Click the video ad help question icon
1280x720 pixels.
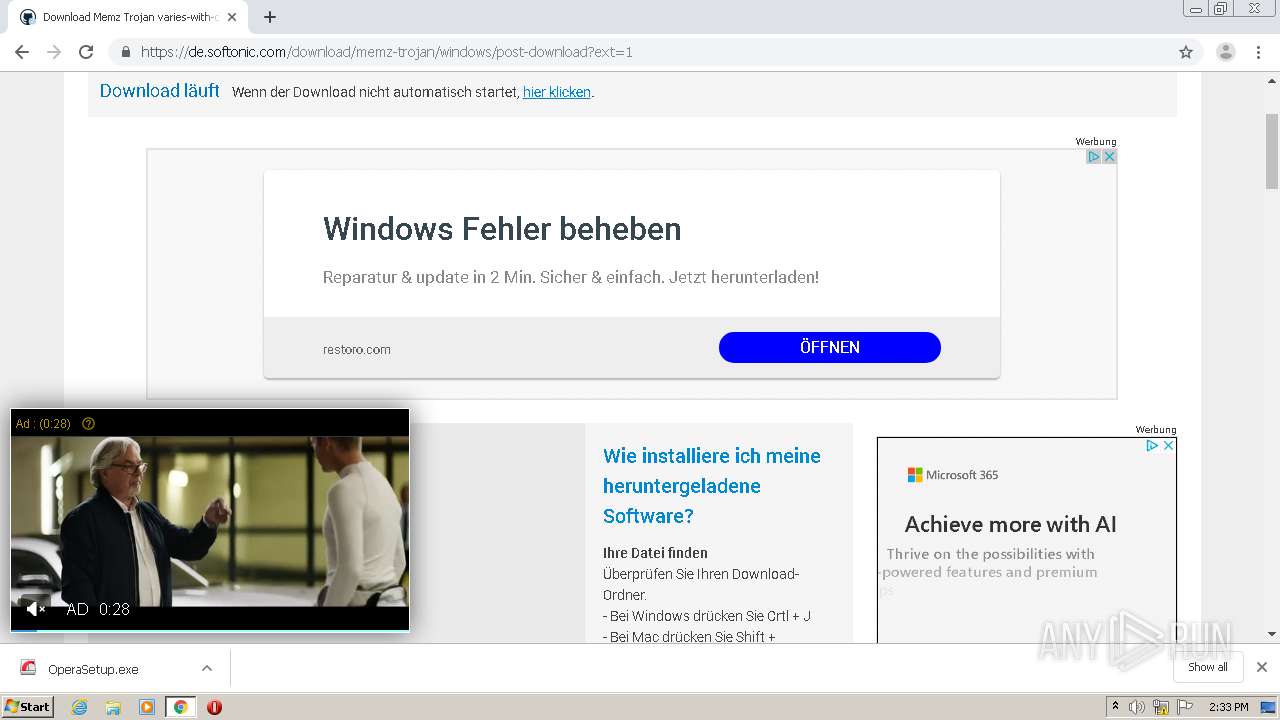[88, 424]
